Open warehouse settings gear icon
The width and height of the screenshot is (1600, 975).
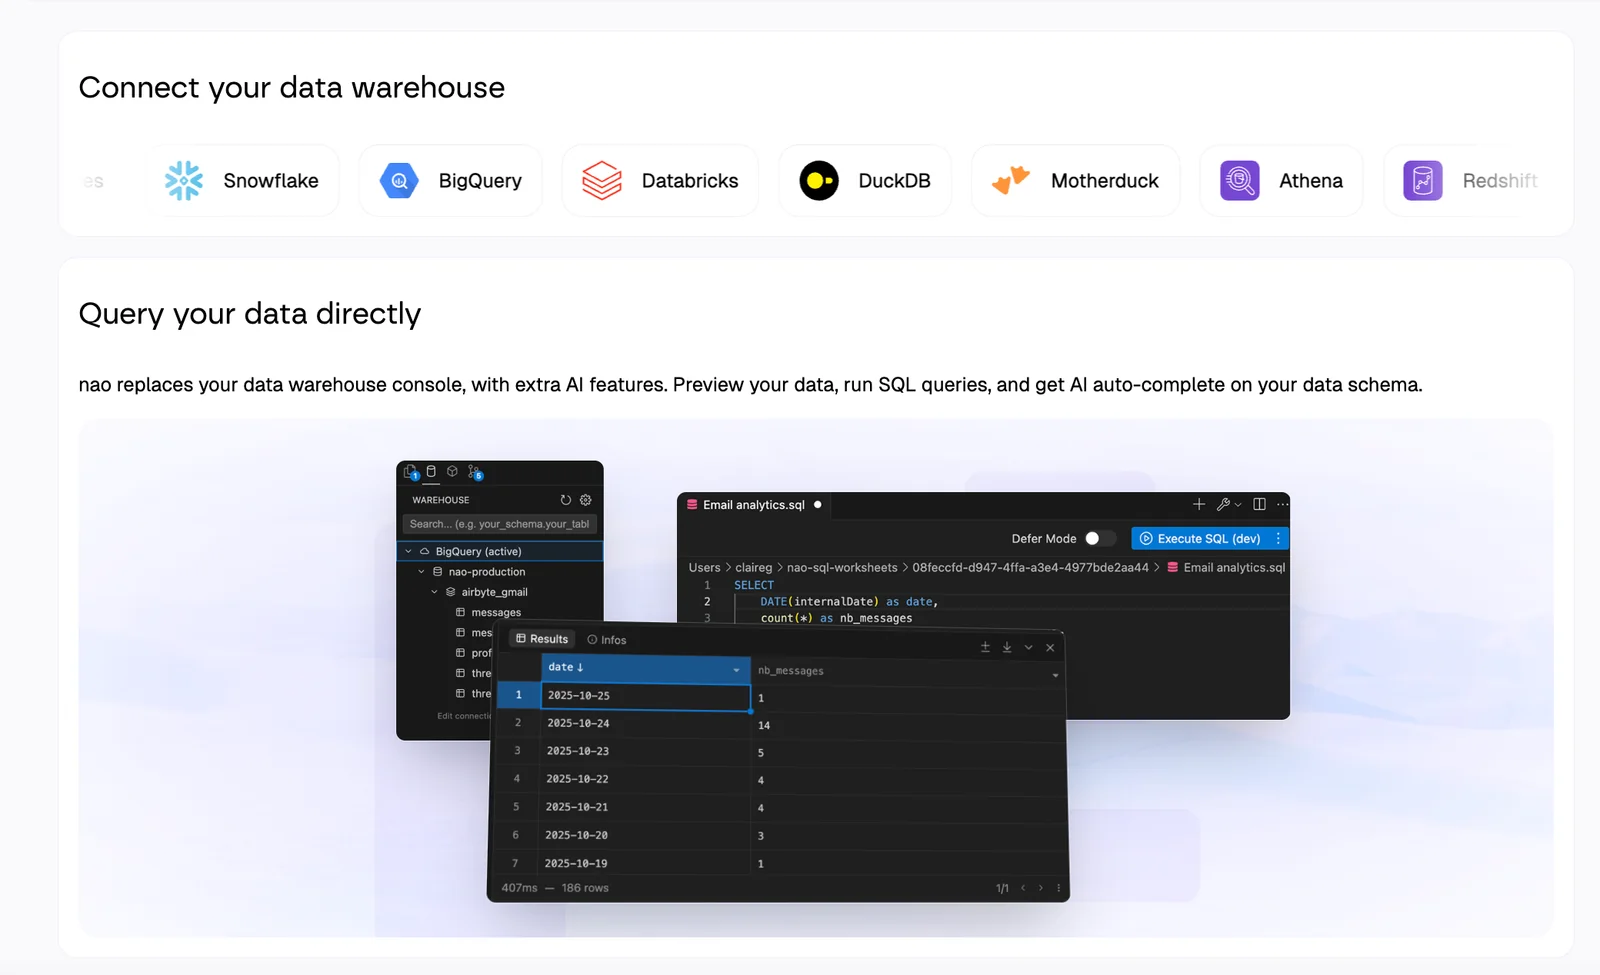pos(586,500)
